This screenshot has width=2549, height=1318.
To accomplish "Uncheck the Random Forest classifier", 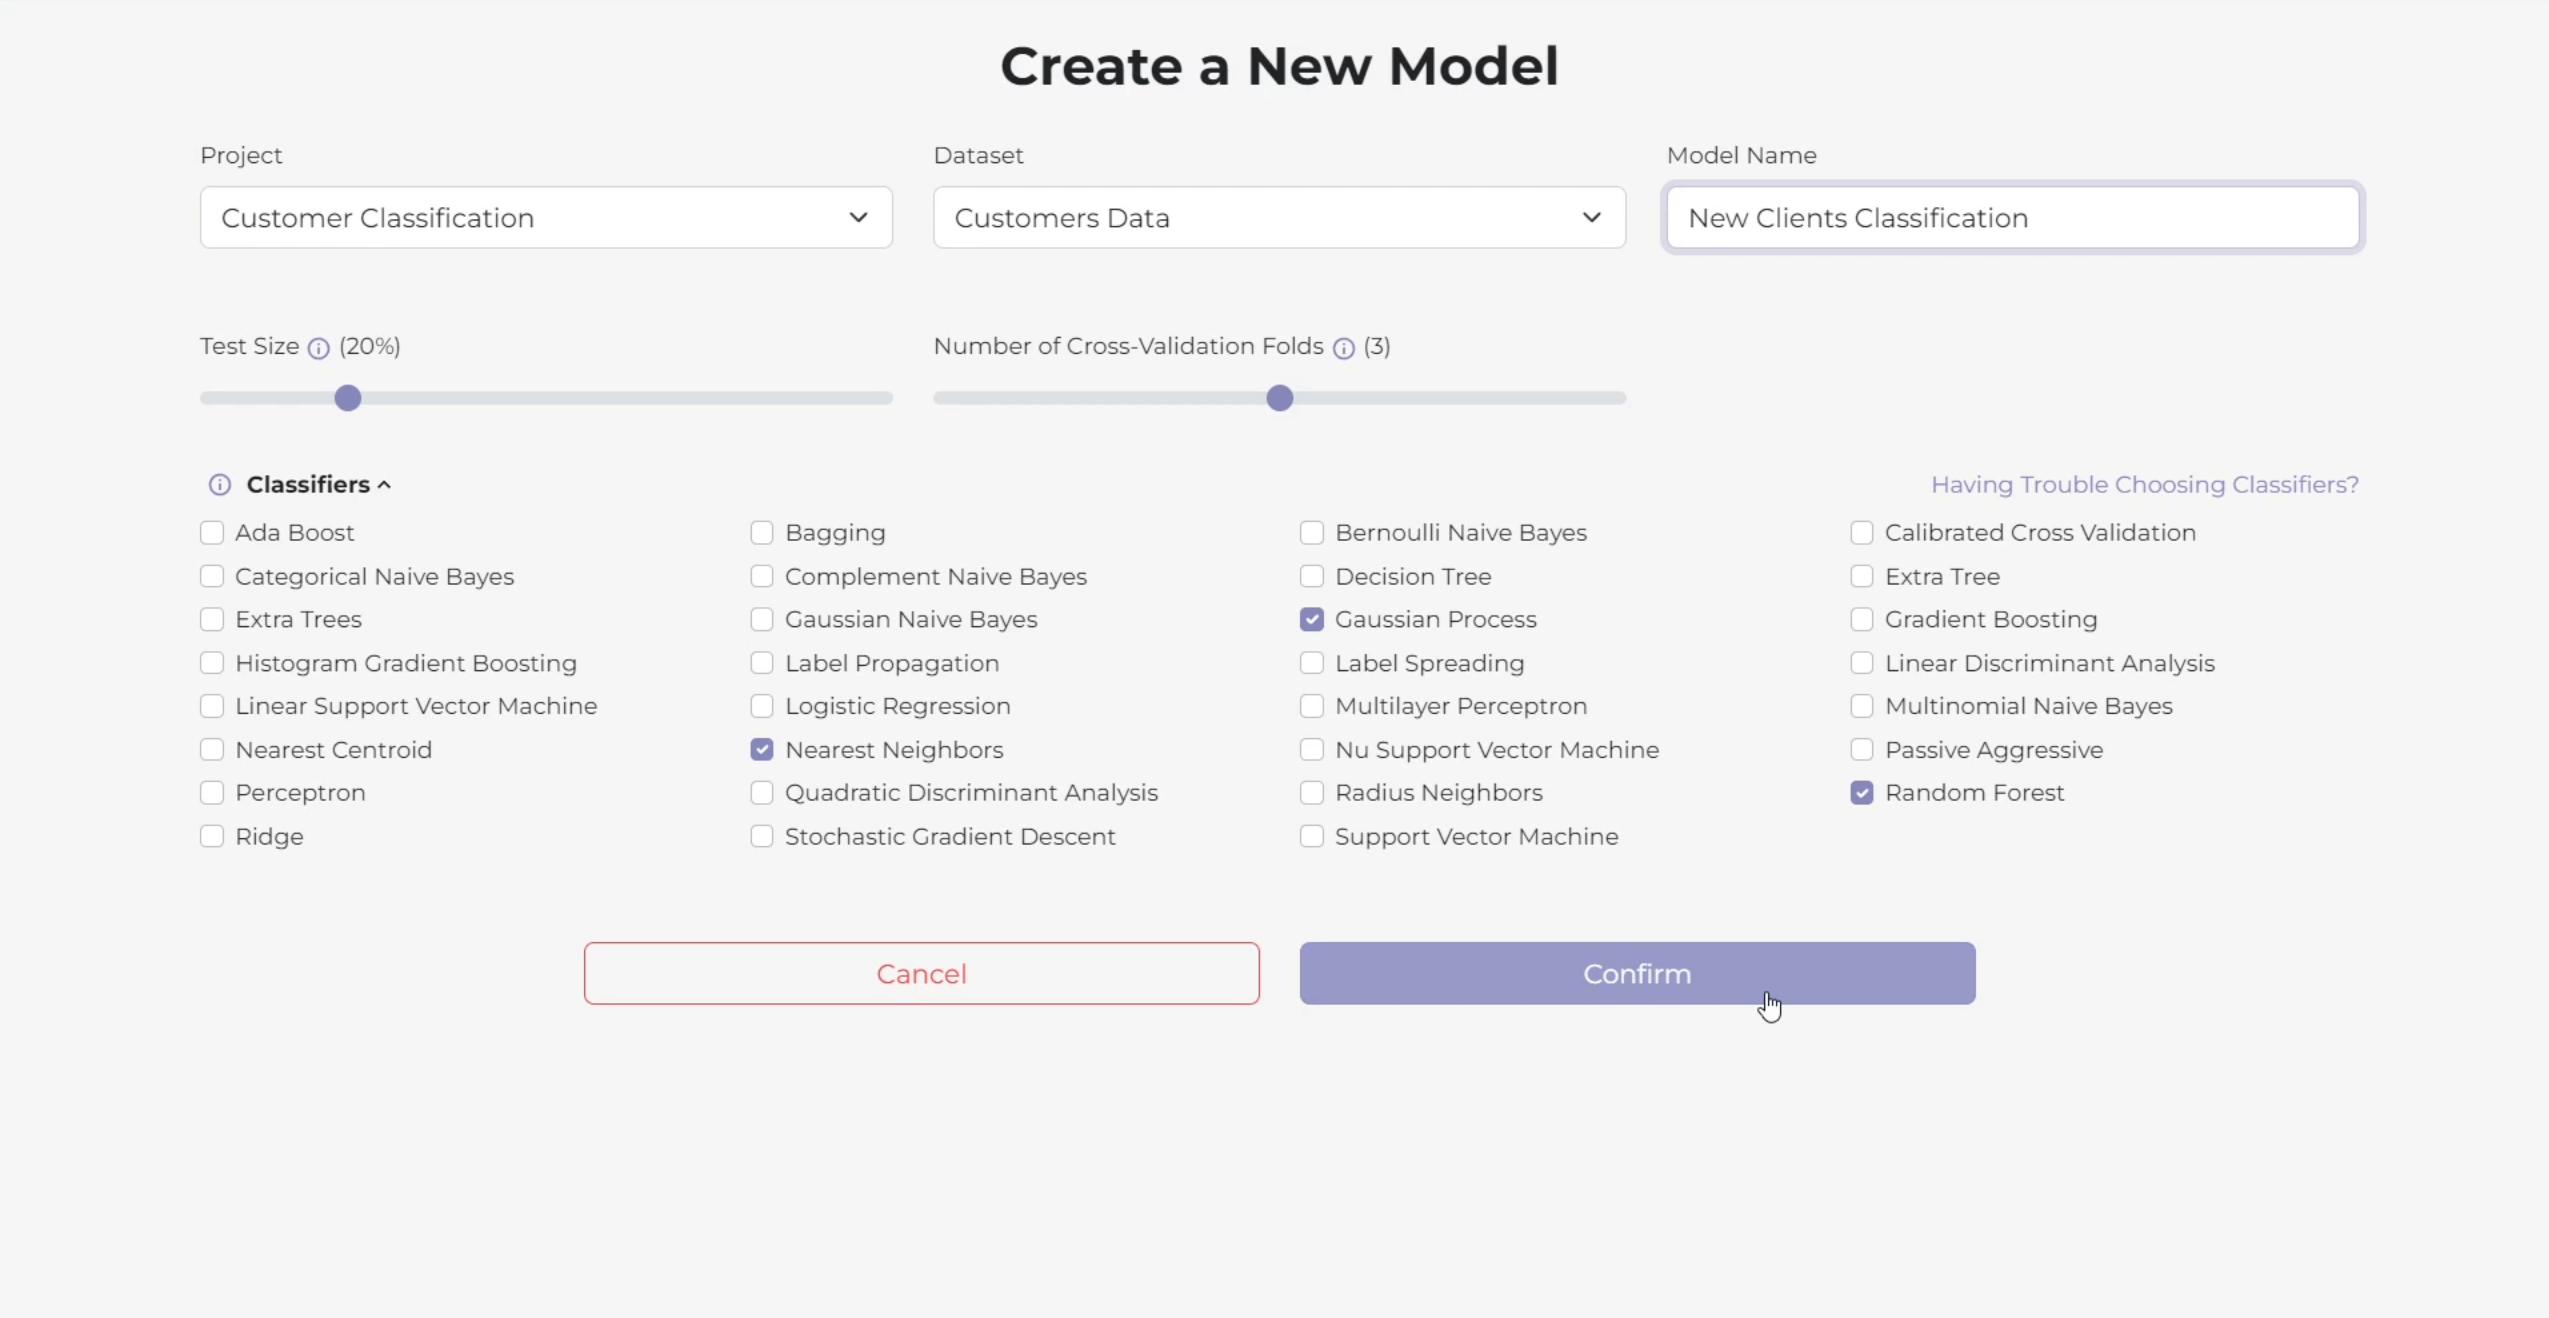I will 1861,793.
